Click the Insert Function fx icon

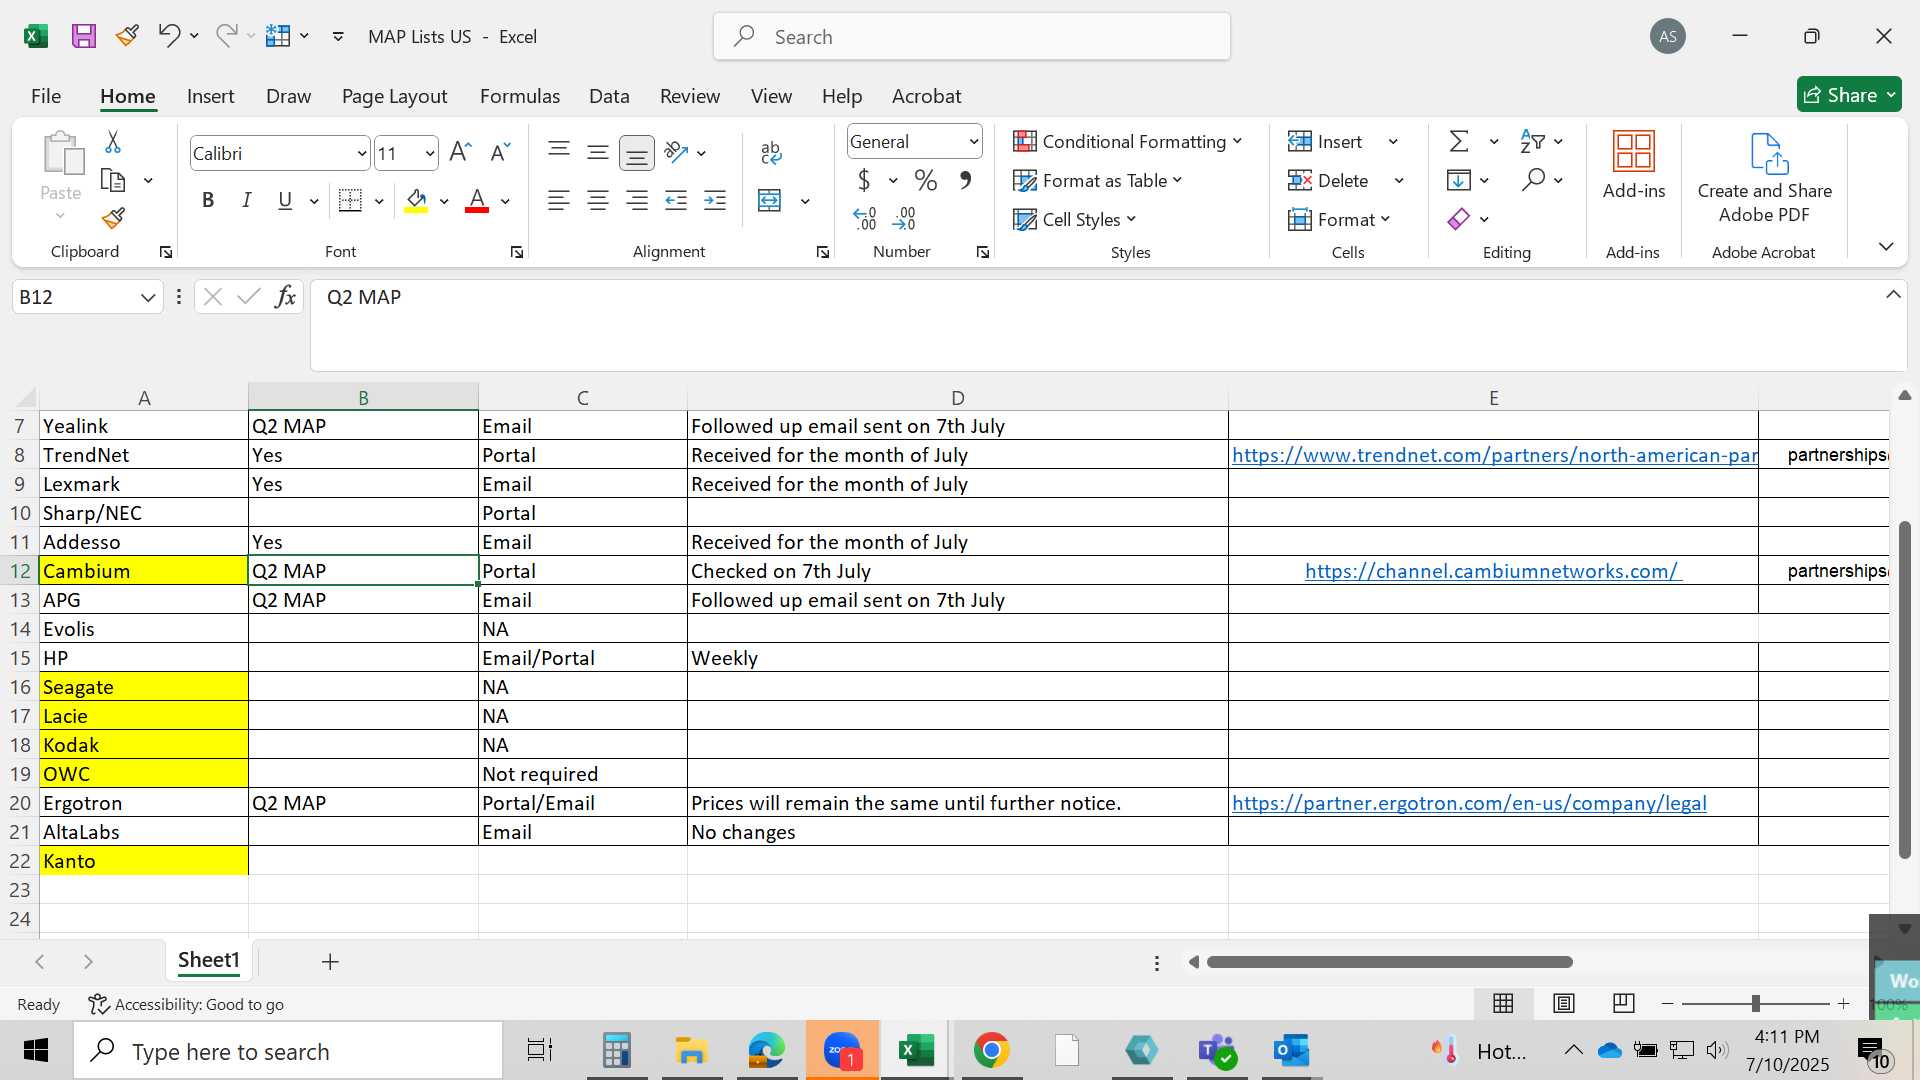pos(285,297)
